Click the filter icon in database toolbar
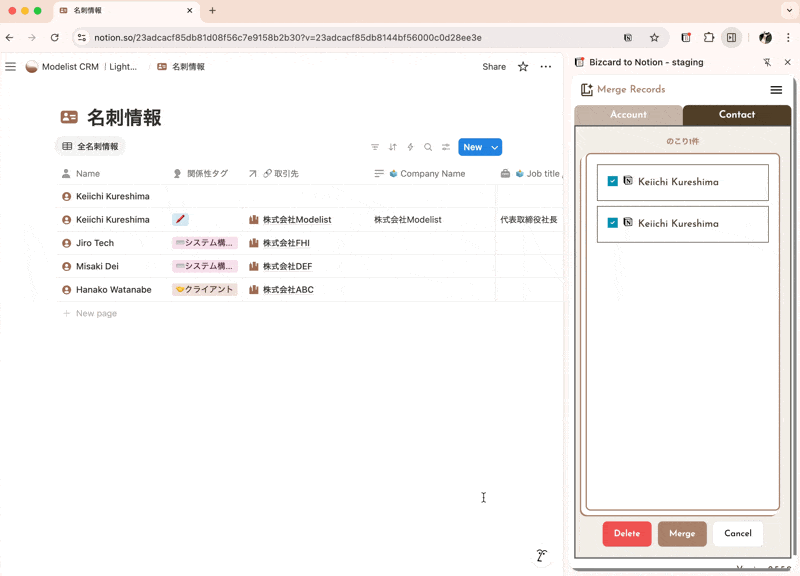 pyautogui.click(x=375, y=147)
